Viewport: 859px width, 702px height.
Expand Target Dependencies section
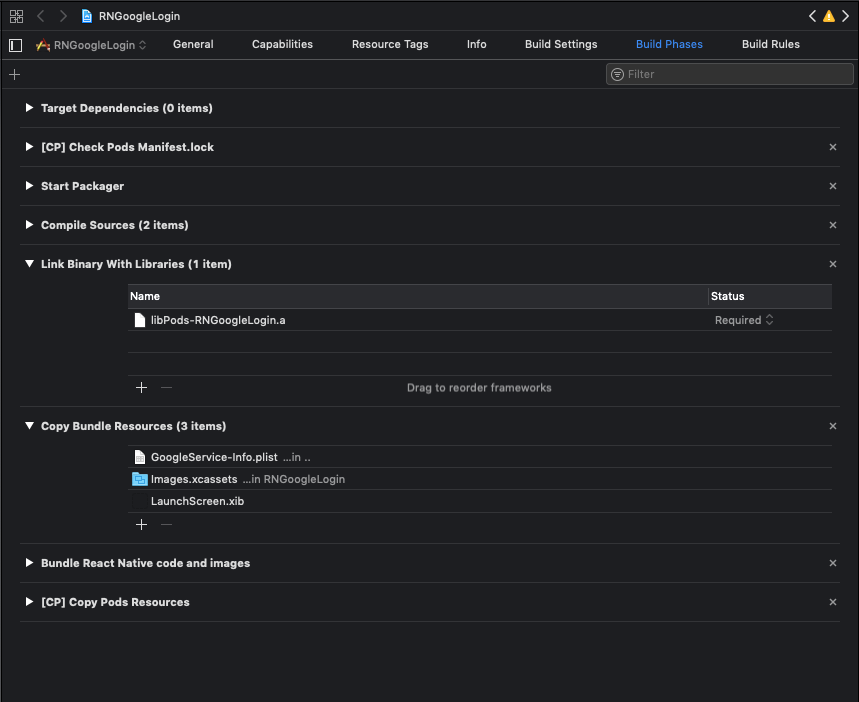29,108
